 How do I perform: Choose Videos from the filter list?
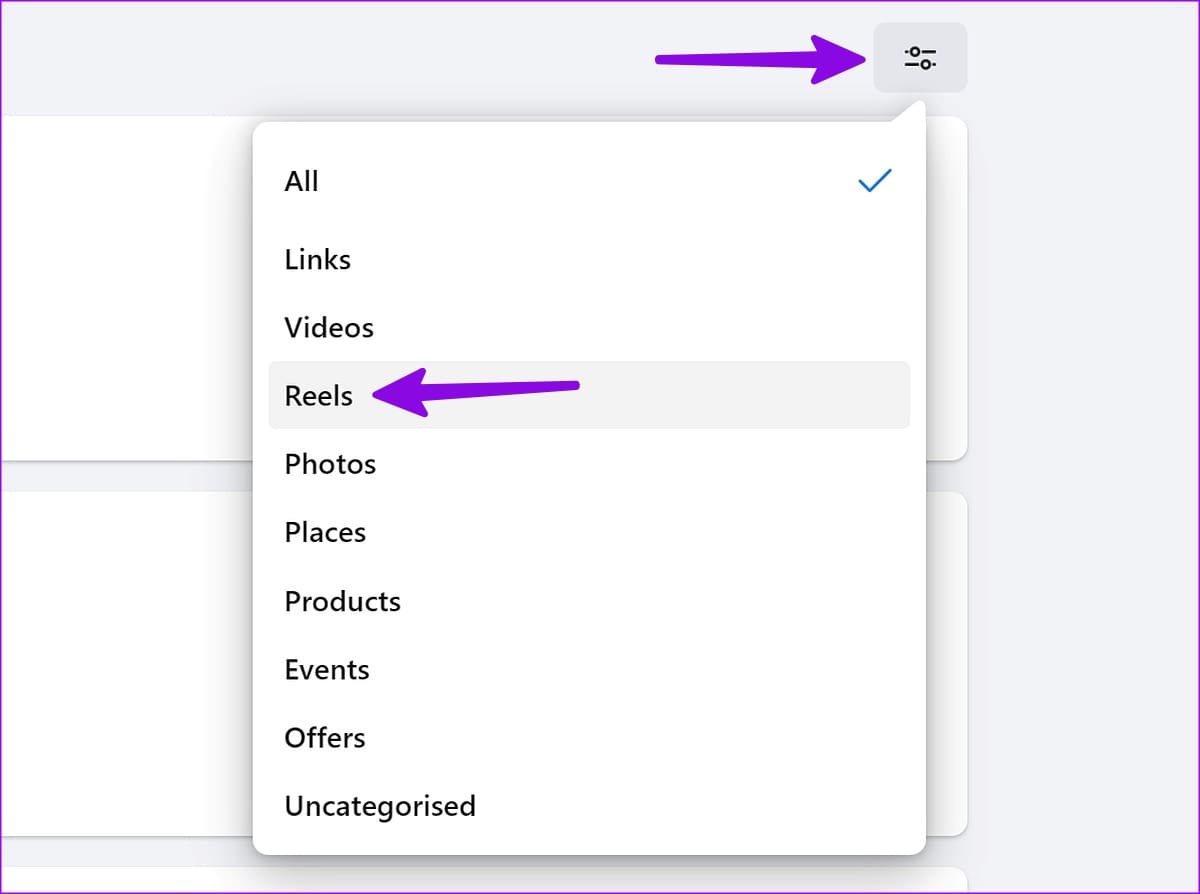tap(589, 327)
